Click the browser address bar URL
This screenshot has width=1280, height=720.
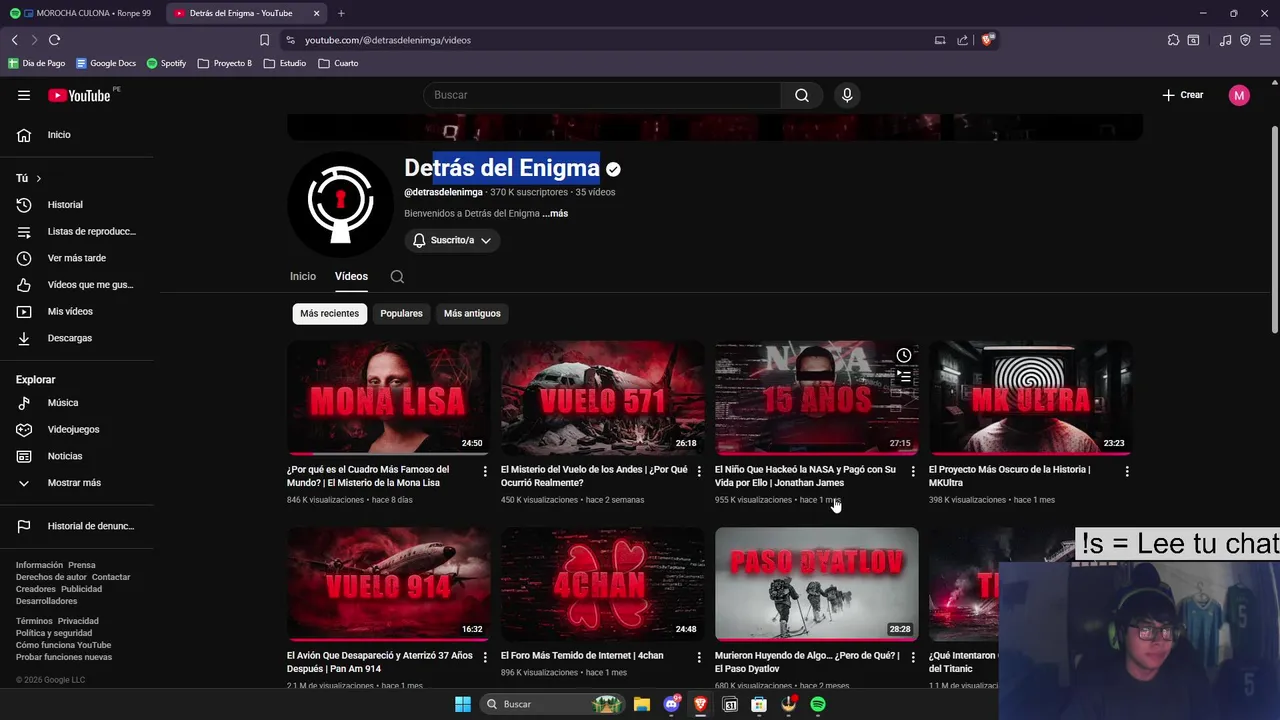388,40
